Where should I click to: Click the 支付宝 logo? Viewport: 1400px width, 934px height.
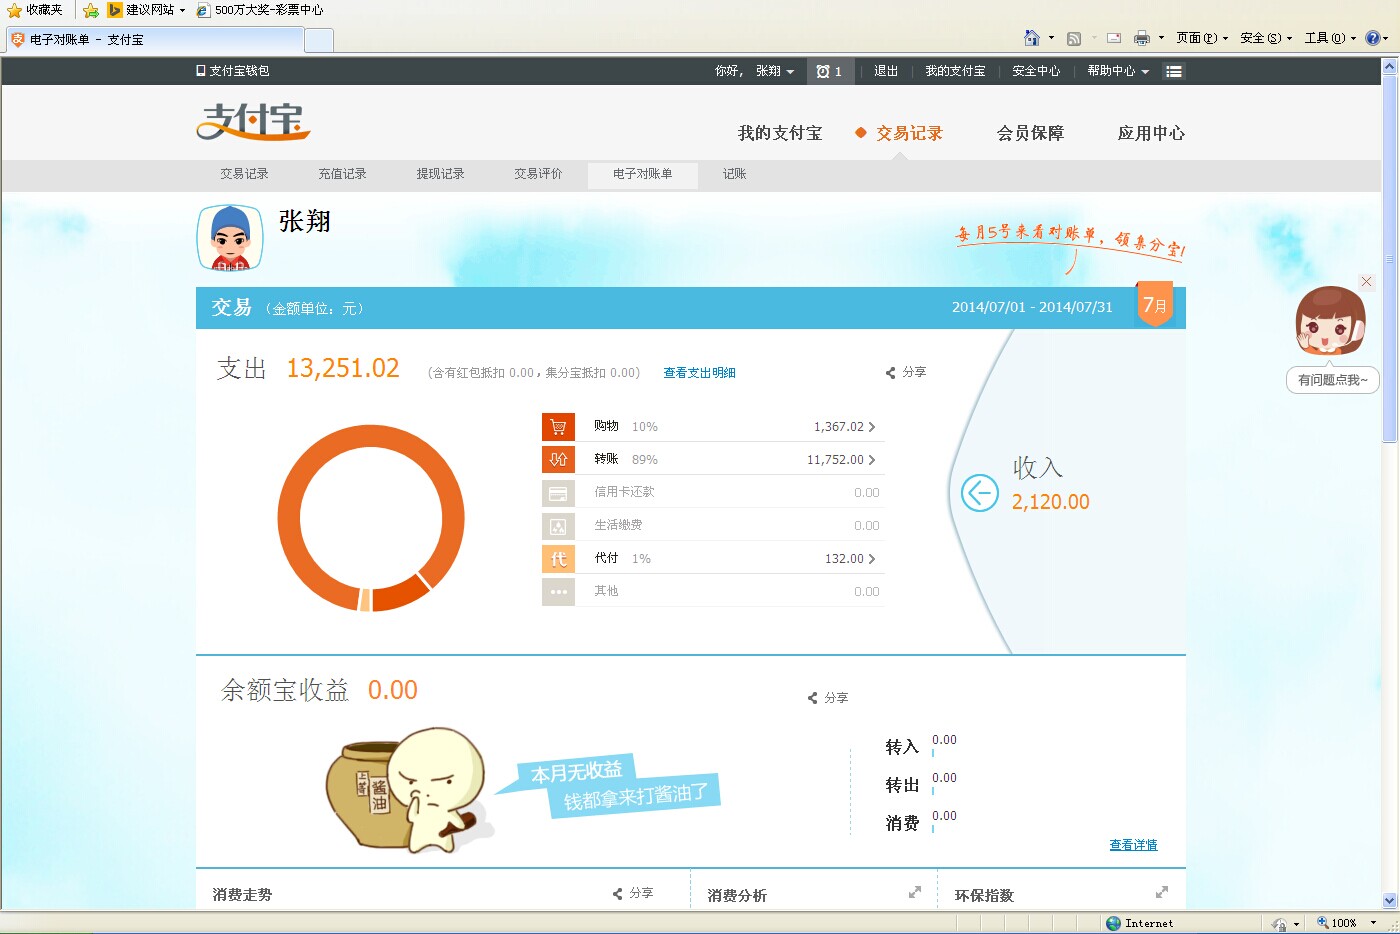(x=254, y=121)
